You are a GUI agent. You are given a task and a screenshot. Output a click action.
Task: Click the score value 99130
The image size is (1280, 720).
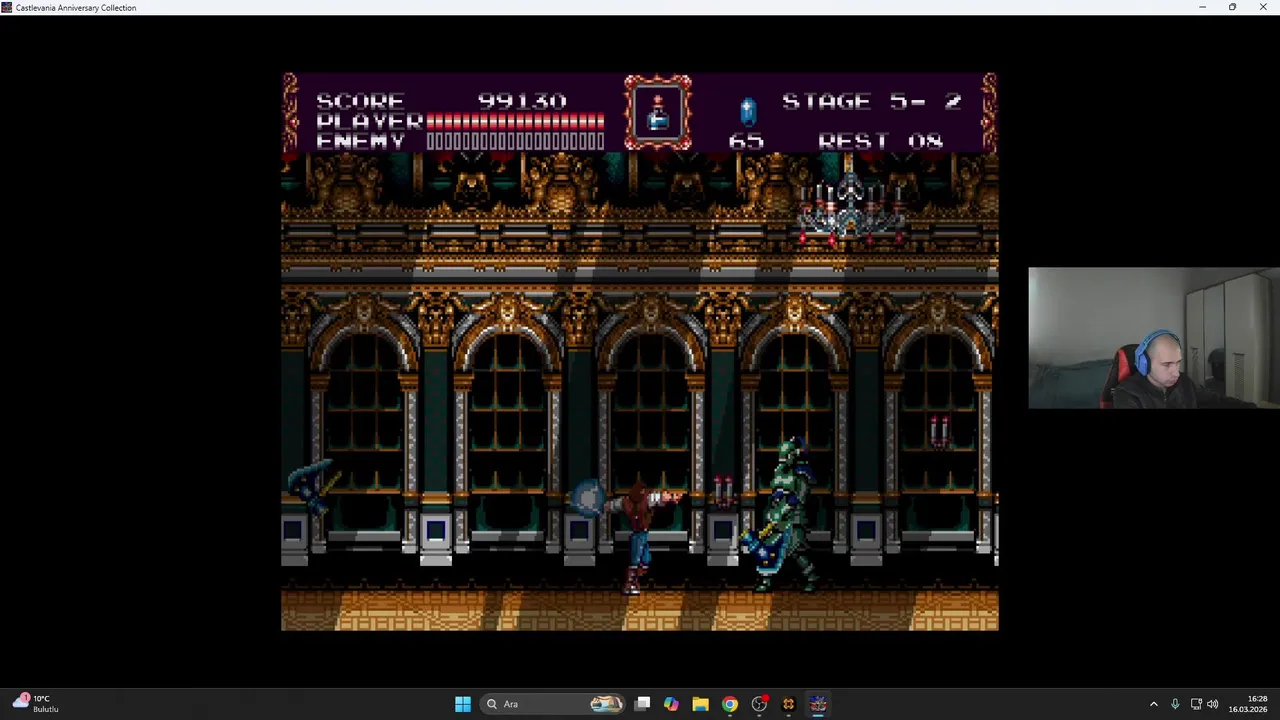(522, 101)
